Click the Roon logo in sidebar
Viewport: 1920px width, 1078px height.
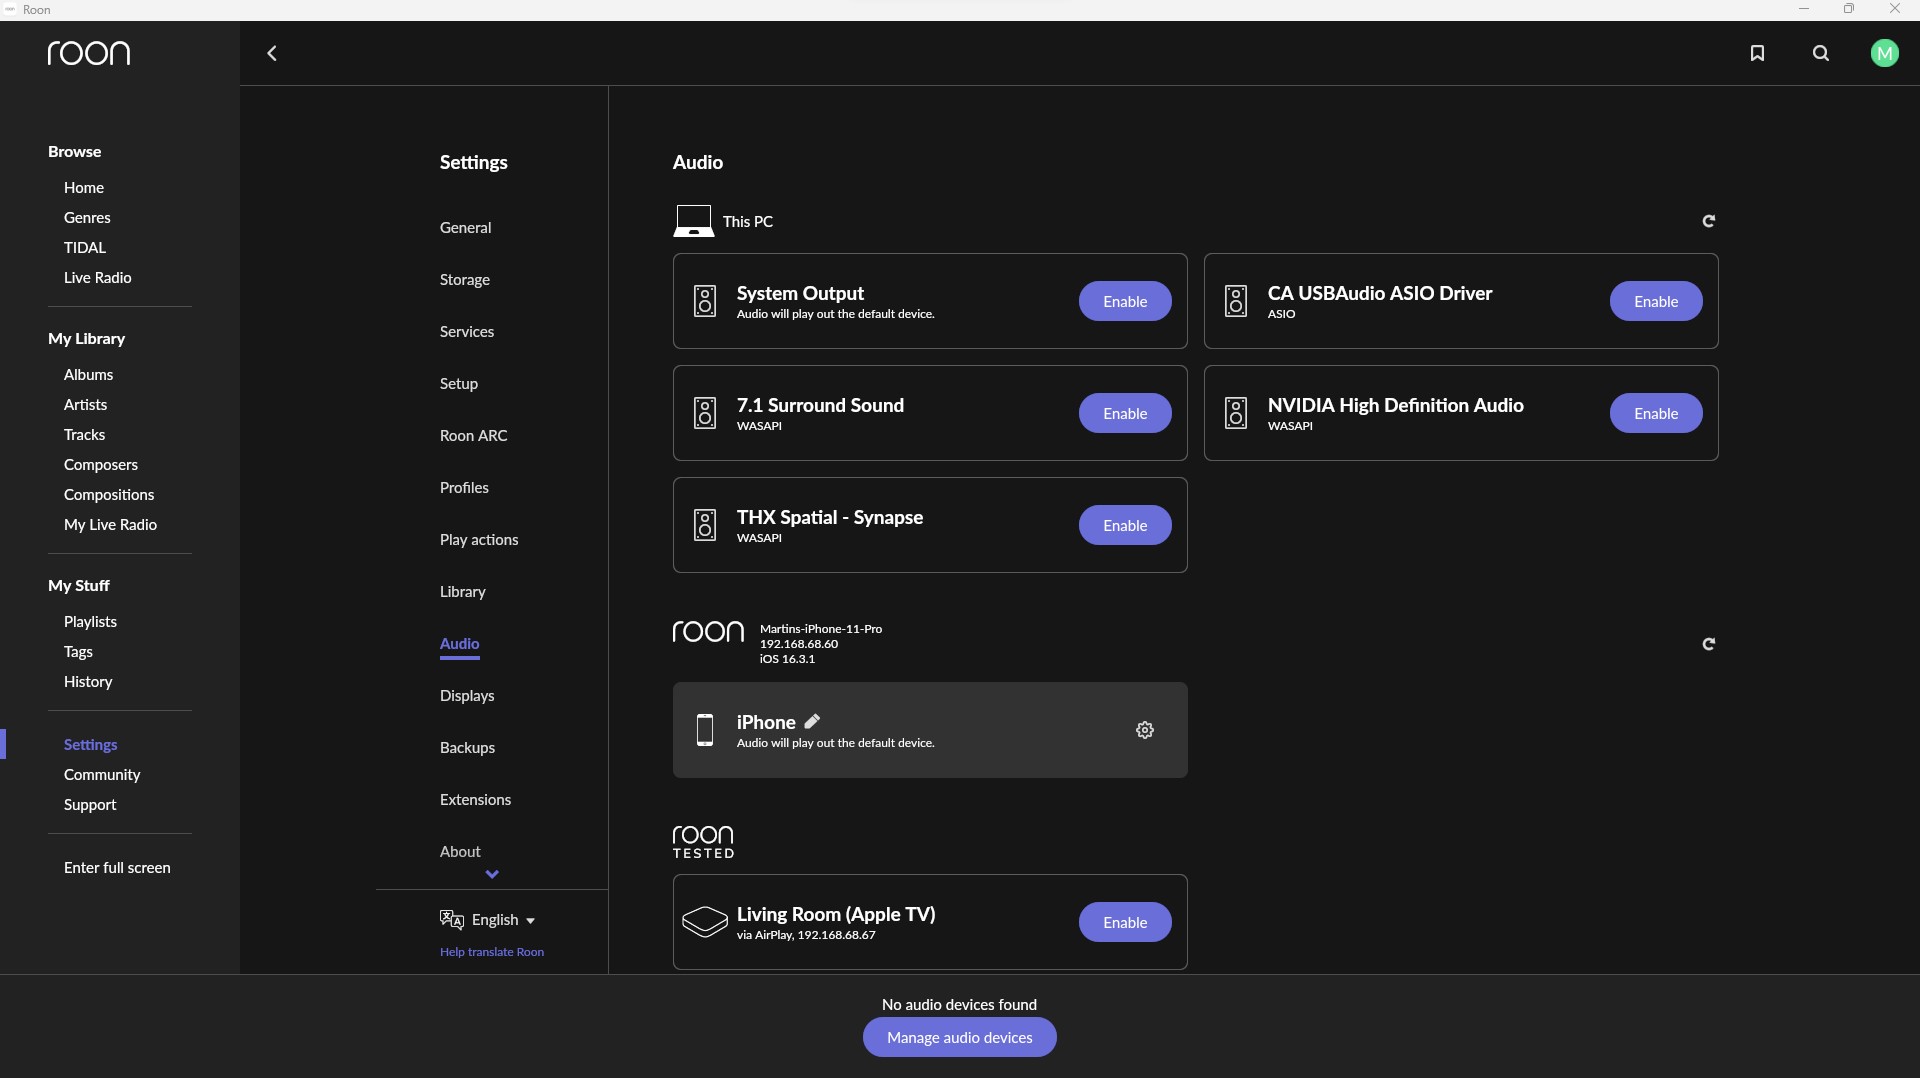click(89, 53)
